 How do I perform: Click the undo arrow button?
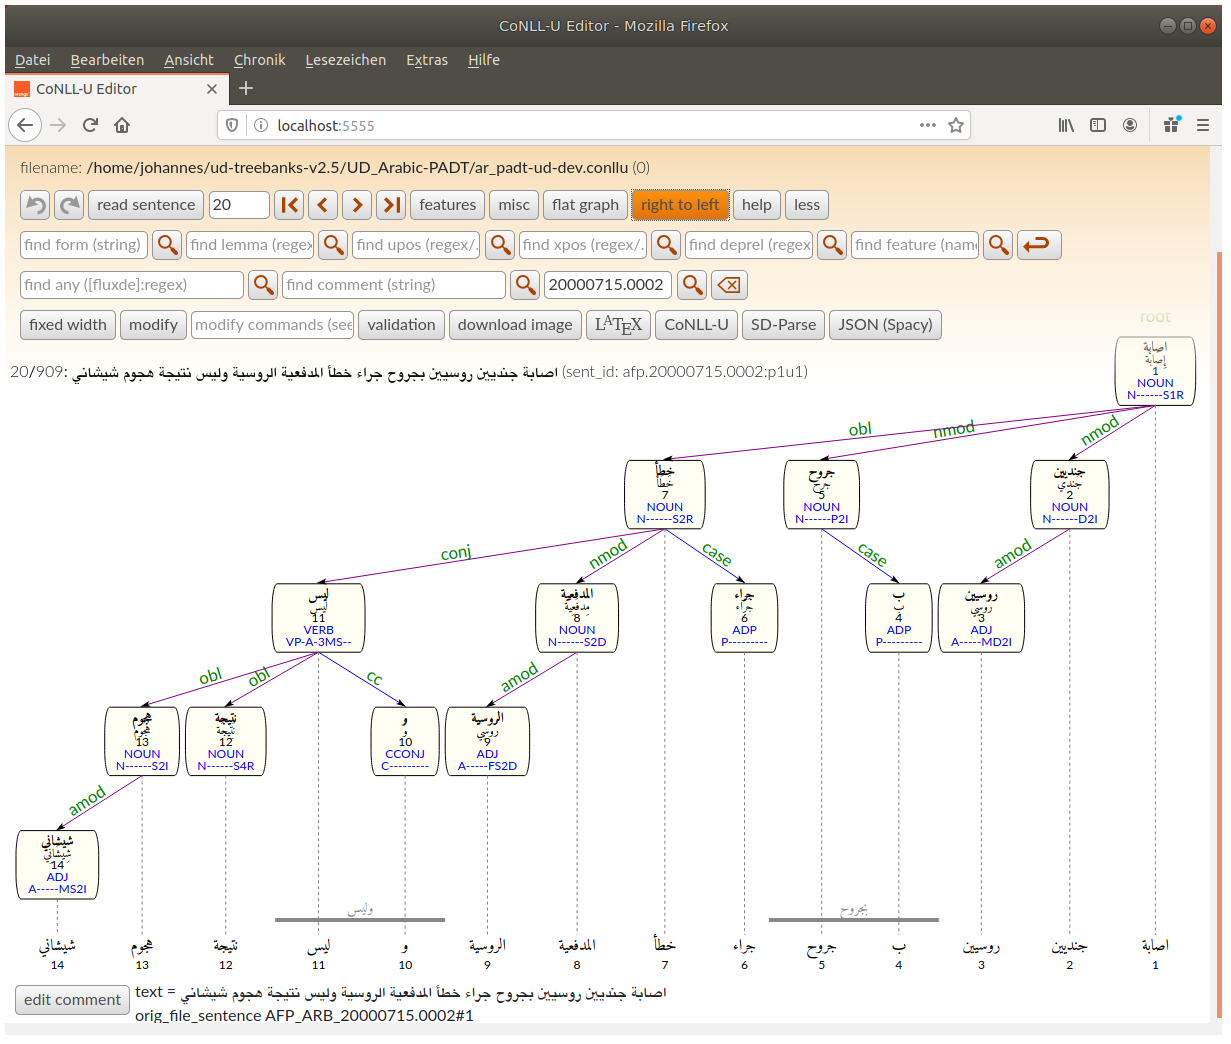[x=35, y=205]
